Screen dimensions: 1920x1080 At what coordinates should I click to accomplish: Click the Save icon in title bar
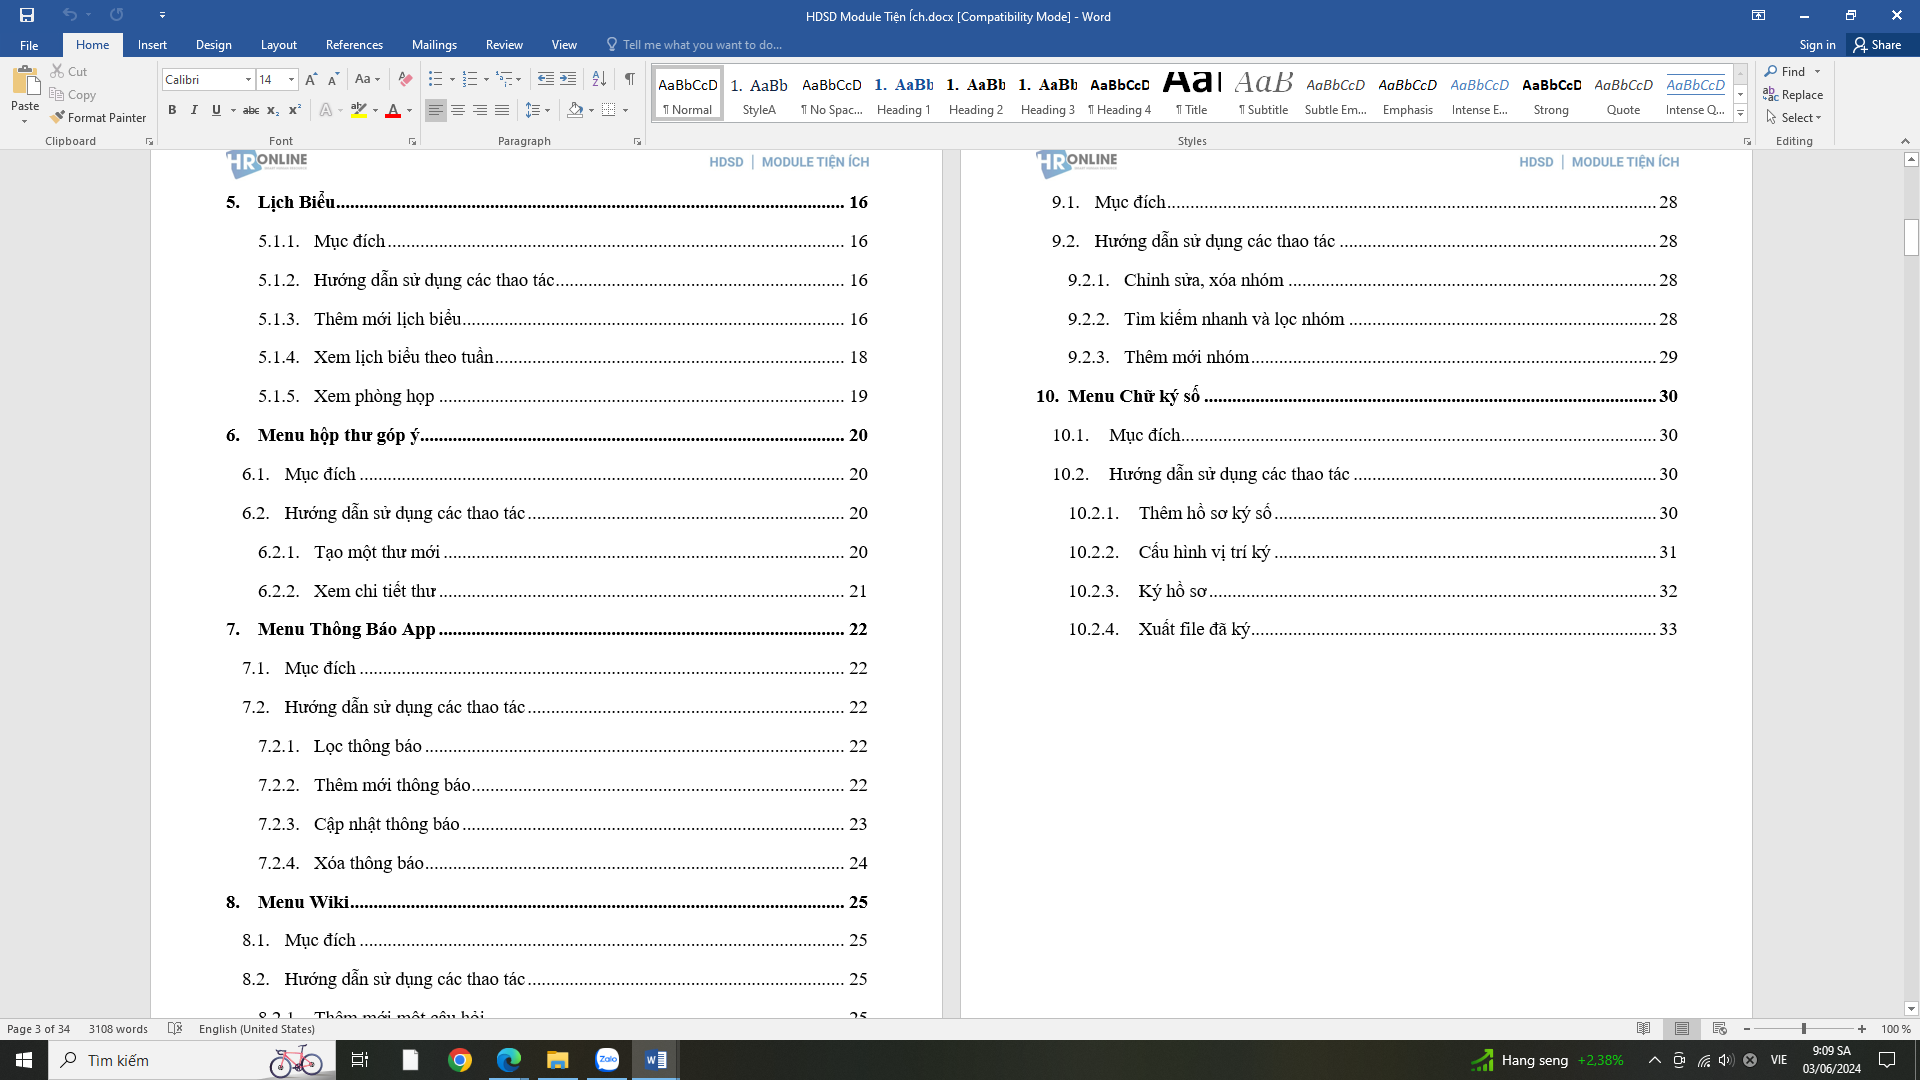(x=27, y=15)
